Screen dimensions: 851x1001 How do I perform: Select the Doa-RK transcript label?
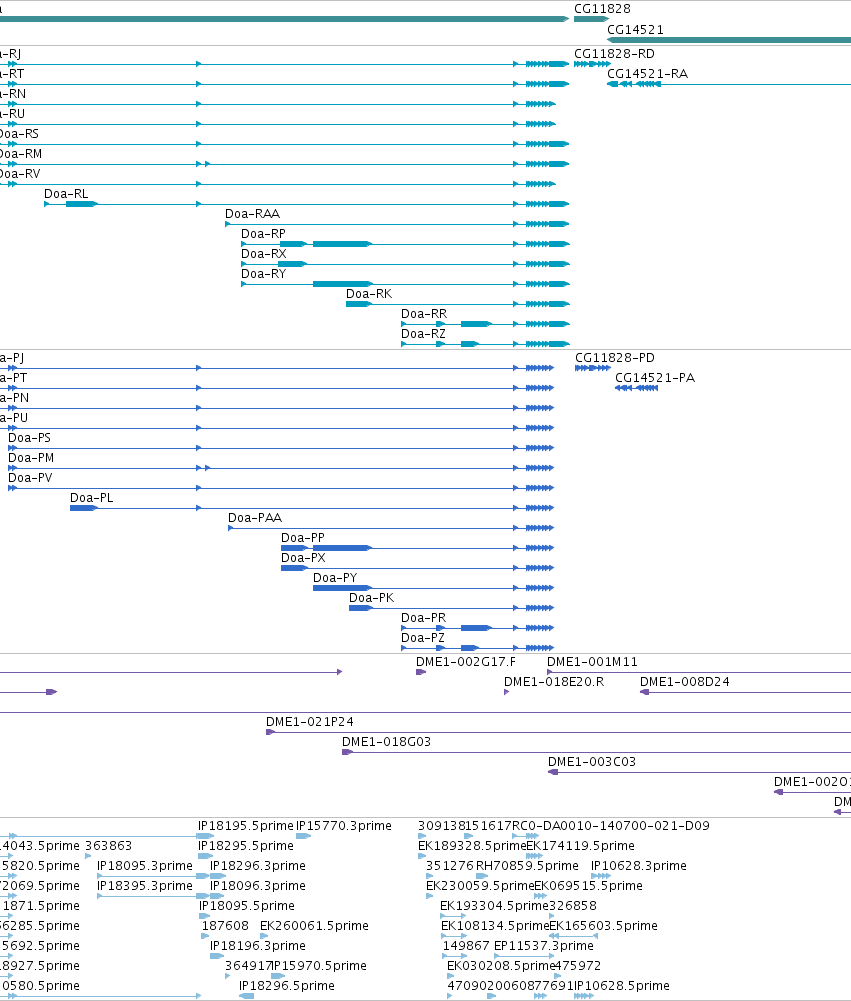tap(369, 294)
